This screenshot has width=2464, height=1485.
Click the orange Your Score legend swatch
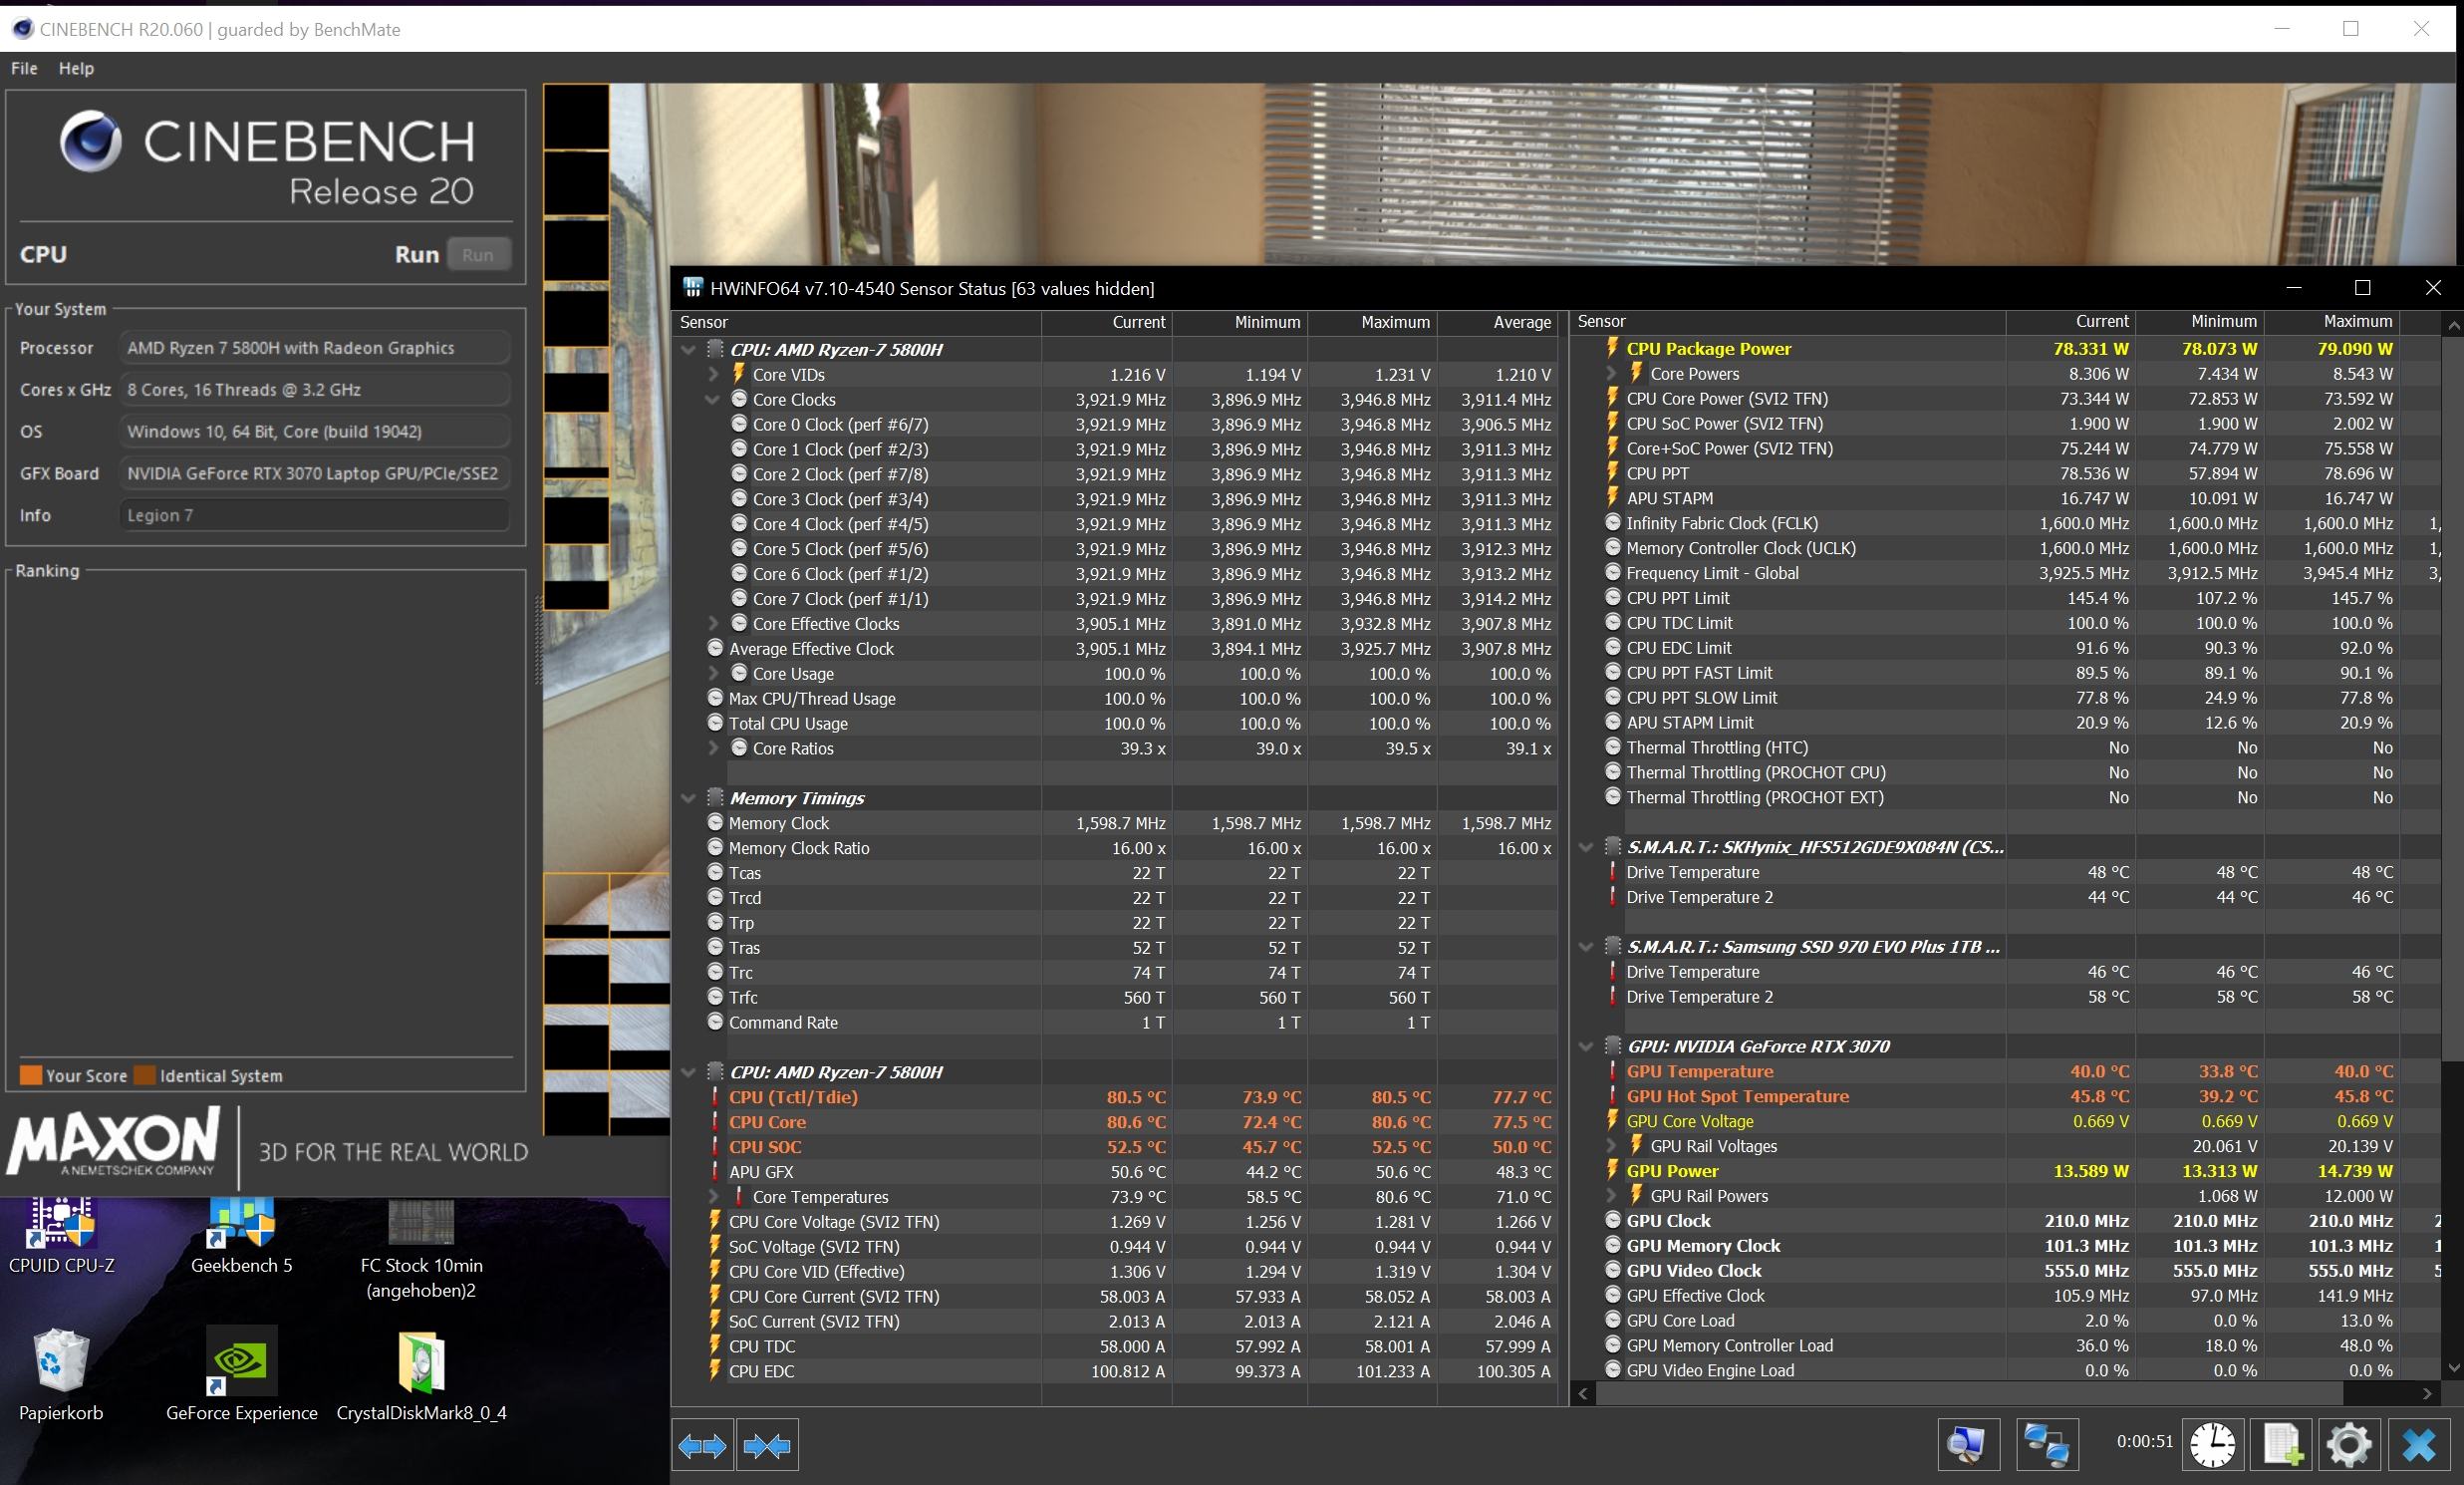point(31,1075)
